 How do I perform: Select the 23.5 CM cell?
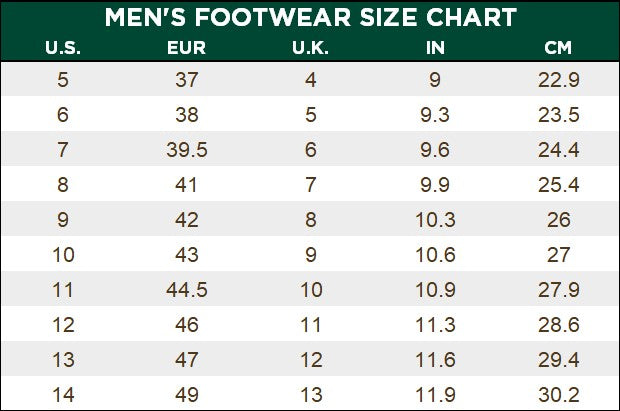[558, 115]
